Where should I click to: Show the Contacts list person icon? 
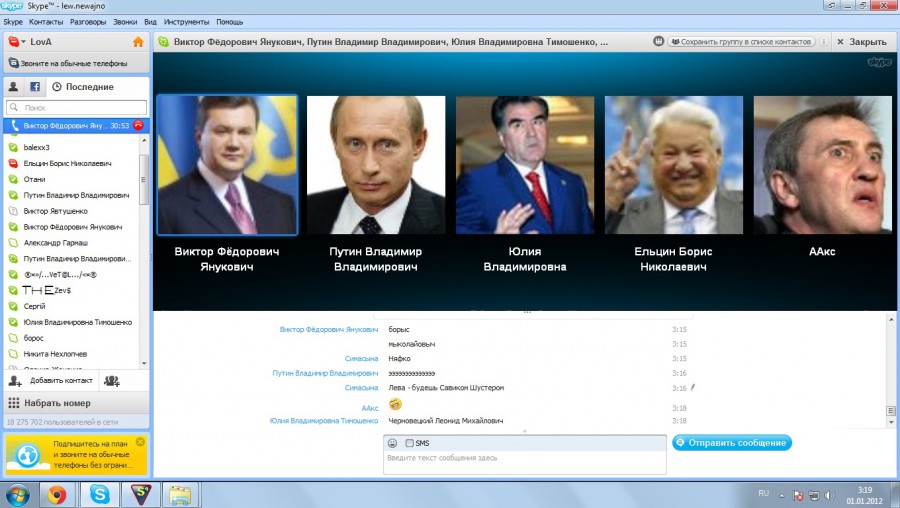point(14,87)
